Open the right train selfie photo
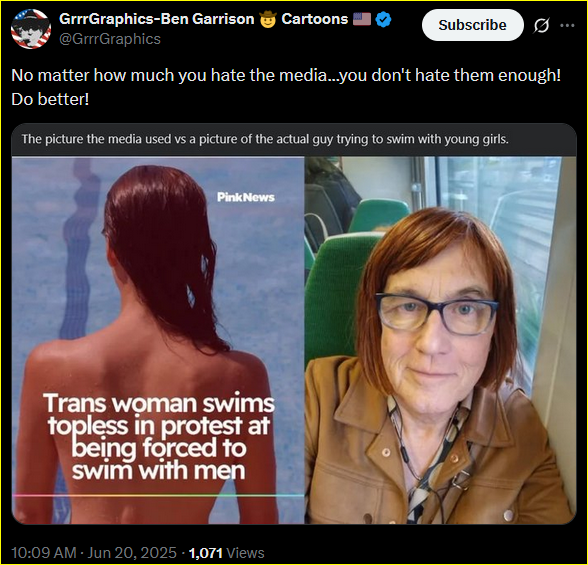Image resolution: width=588 pixels, height=565 pixels. [x=440, y=340]
